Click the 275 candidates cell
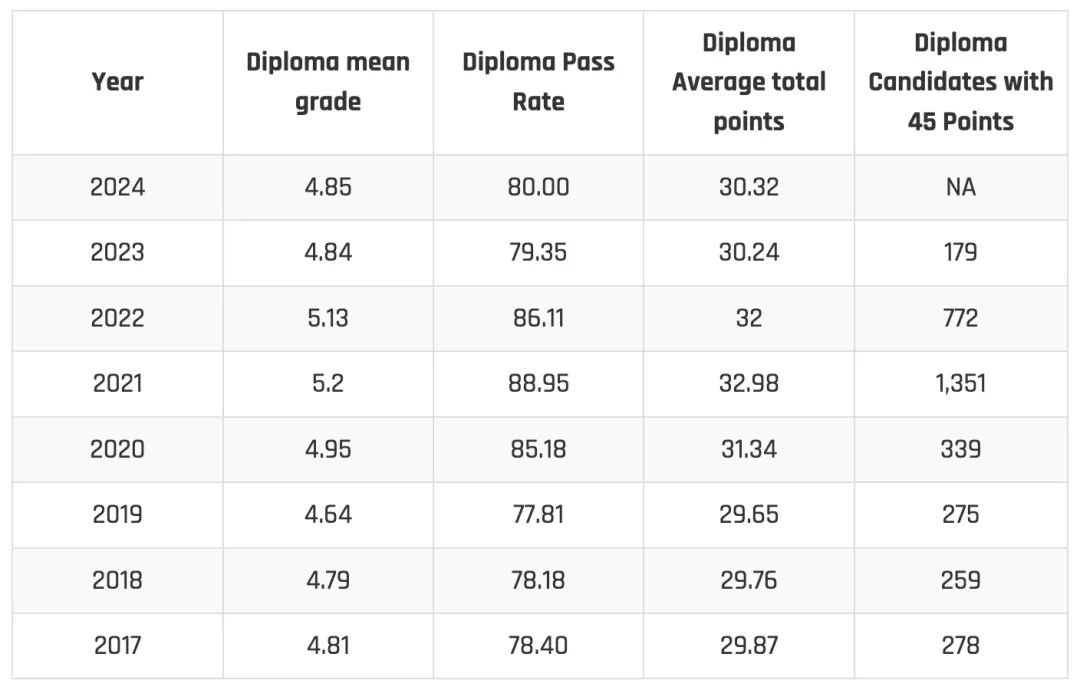 coord(961,514)
